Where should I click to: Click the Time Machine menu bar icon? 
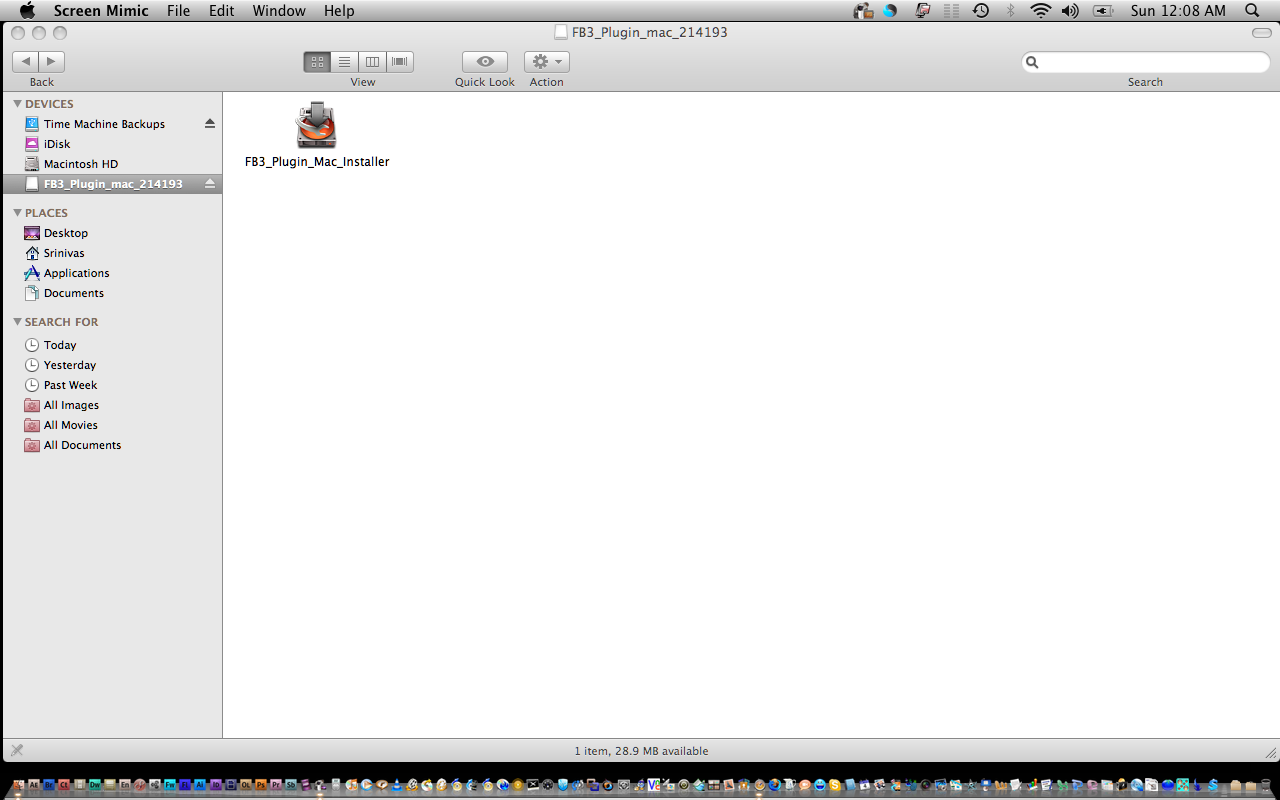[981, 11]
